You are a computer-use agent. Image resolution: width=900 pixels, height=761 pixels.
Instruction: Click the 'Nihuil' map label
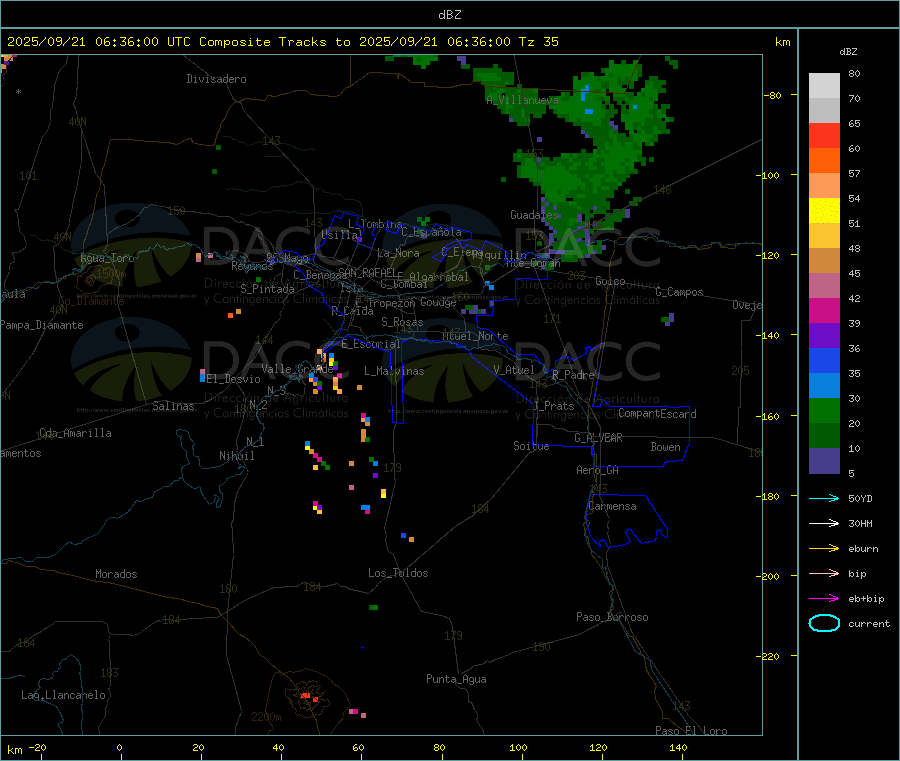point(236,456)
